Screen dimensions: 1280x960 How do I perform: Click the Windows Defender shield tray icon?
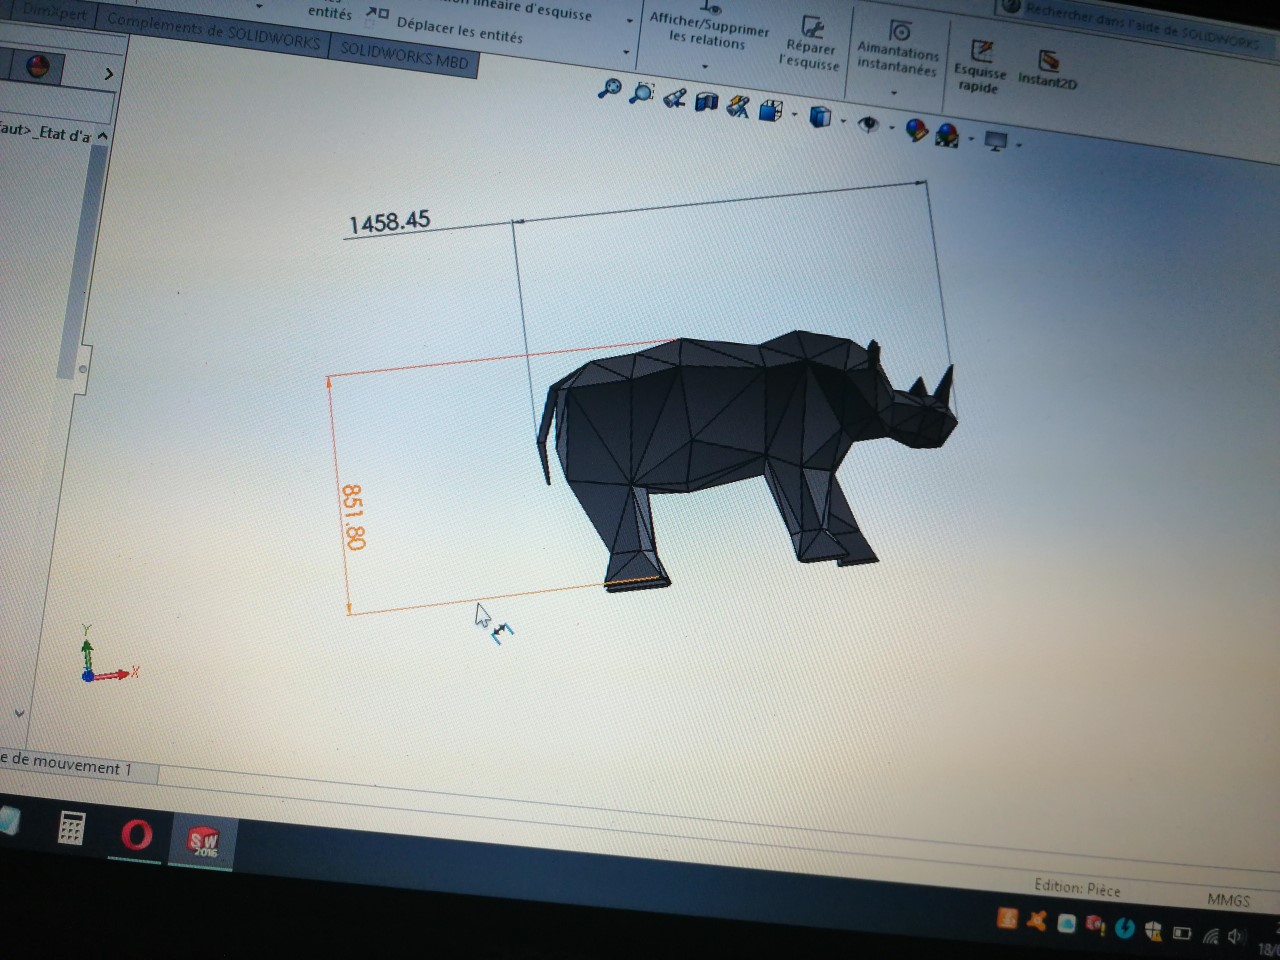(x=1153, y=930)
